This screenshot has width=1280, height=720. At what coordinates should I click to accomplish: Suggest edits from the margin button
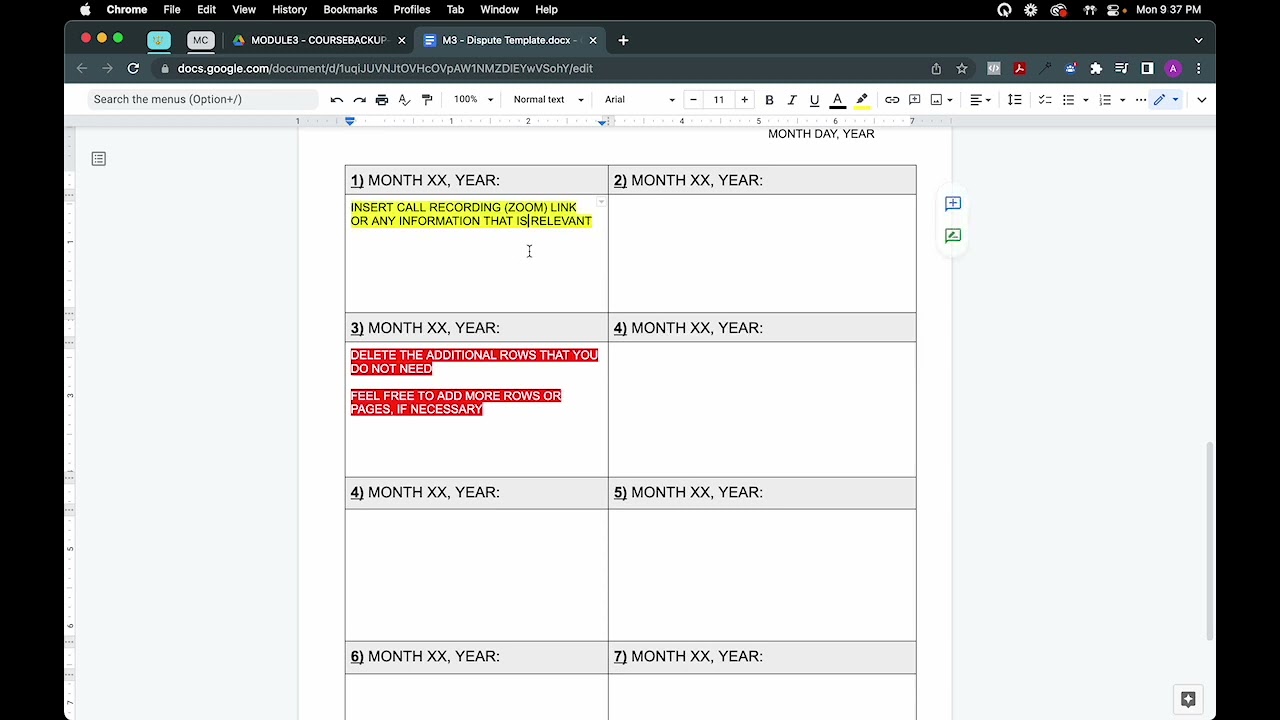[953, 236]
